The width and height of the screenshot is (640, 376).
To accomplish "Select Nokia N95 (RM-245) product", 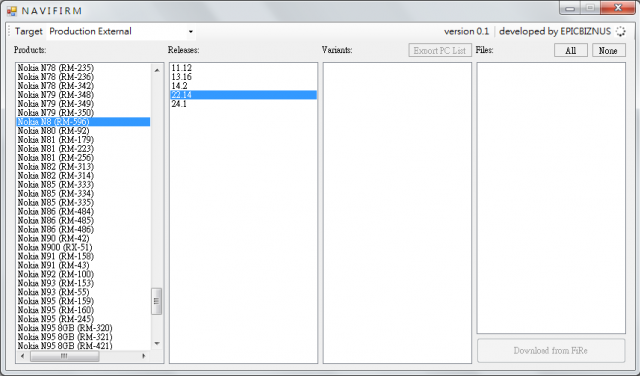I will (83, 319).
